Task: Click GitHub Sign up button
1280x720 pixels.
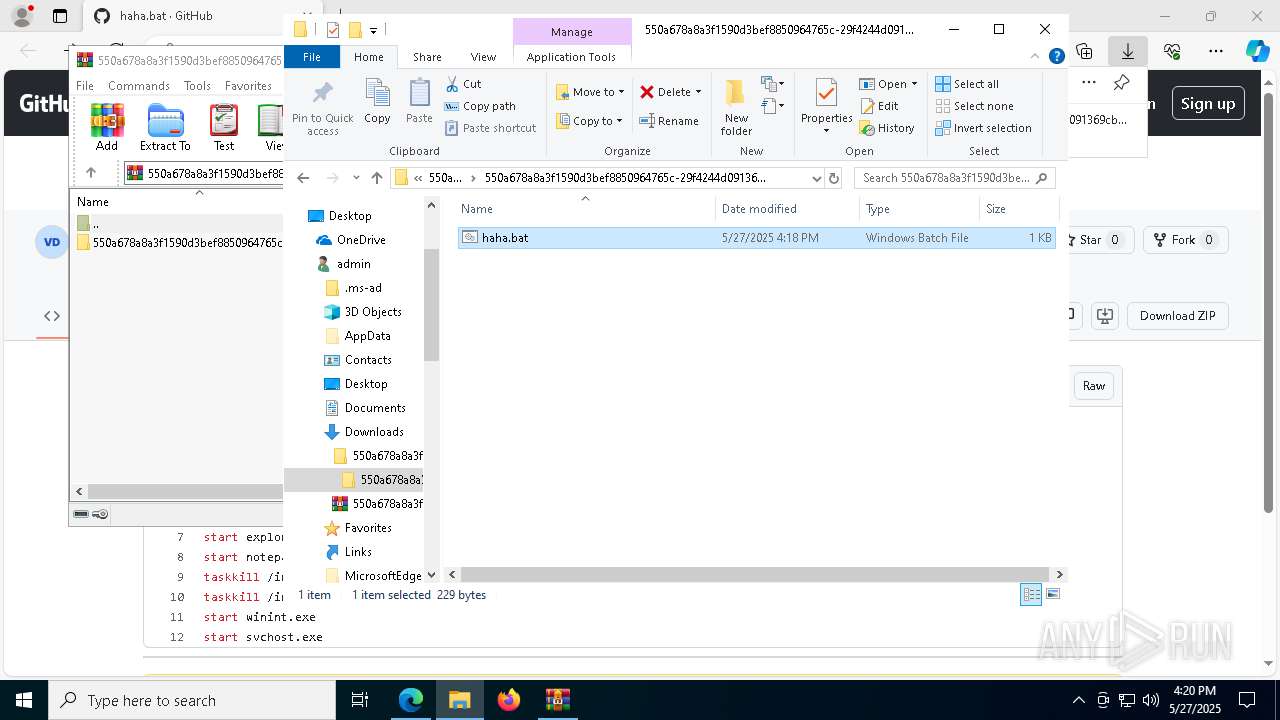Action: click(x=1207, y=103)
